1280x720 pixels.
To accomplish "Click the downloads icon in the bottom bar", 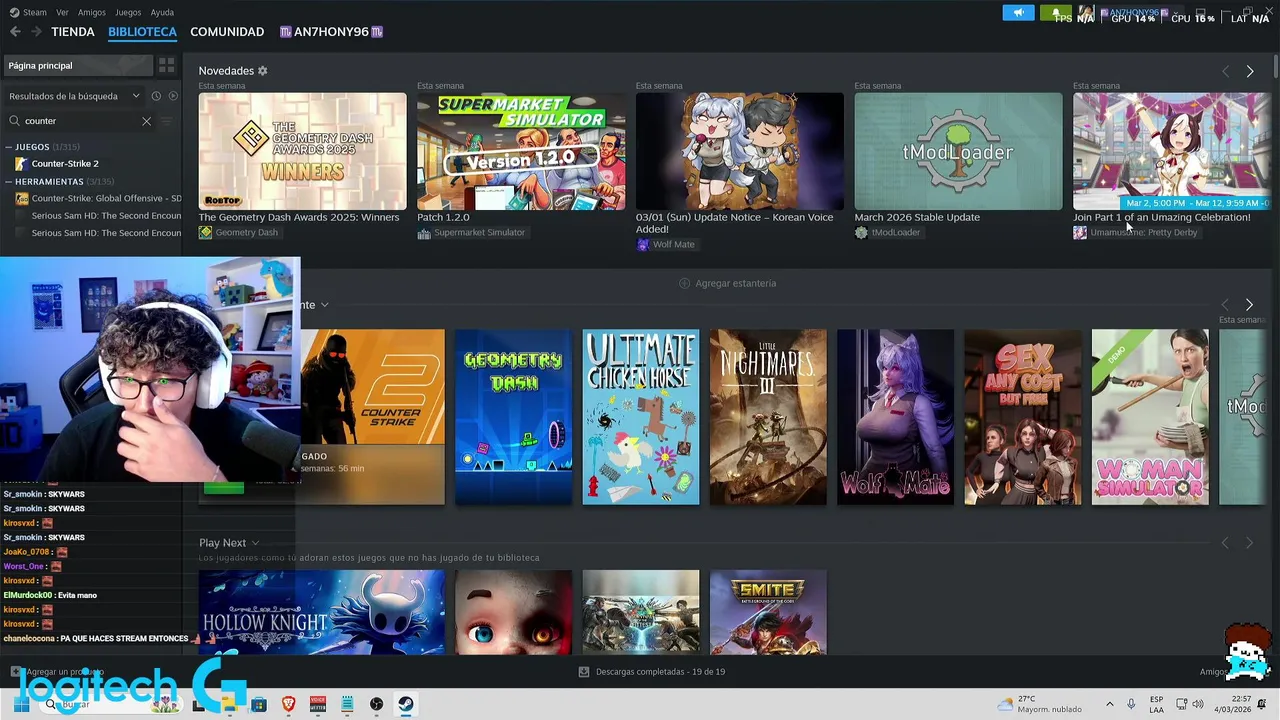I will pyautogui.click(x=584, y=672).
